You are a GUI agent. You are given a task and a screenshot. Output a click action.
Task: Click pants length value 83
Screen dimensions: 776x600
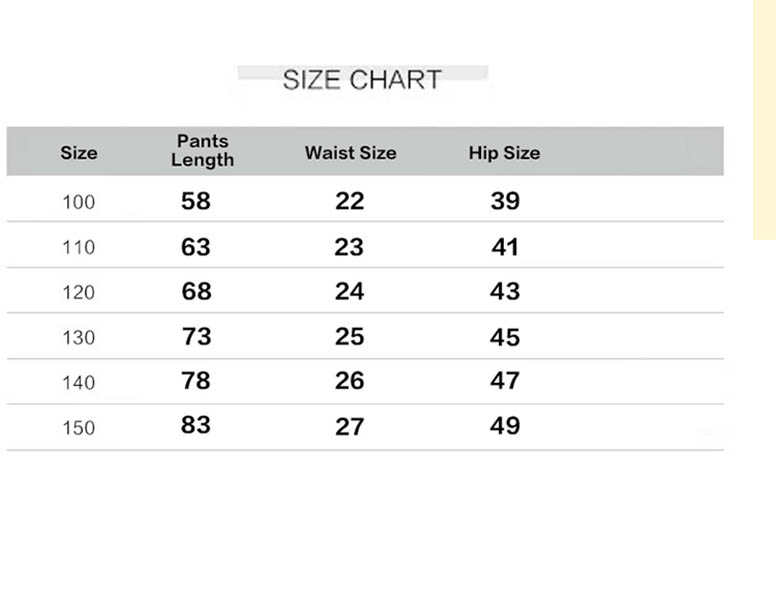(196, 425)
